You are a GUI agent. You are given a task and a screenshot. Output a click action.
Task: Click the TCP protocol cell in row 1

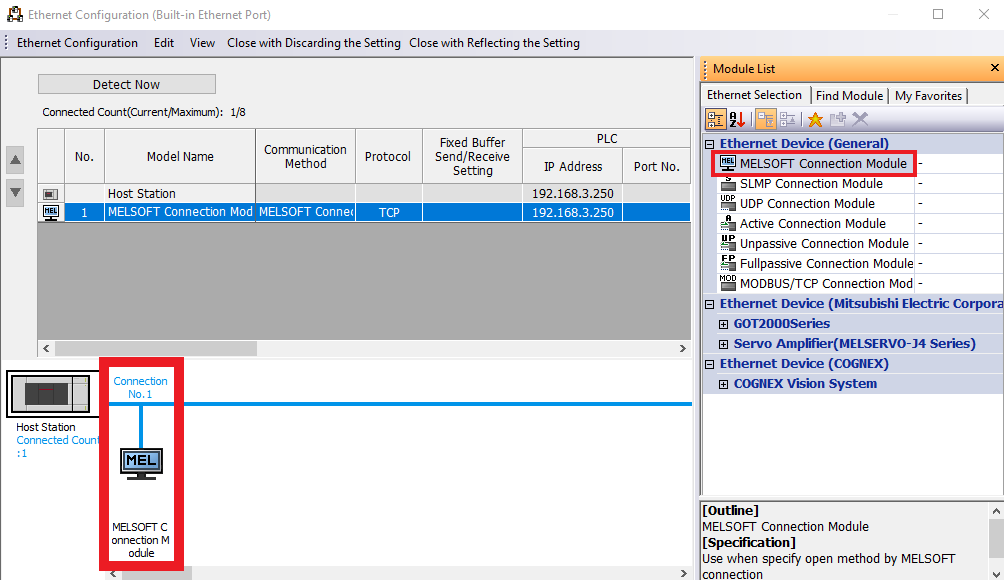click(x=389, y=213)
